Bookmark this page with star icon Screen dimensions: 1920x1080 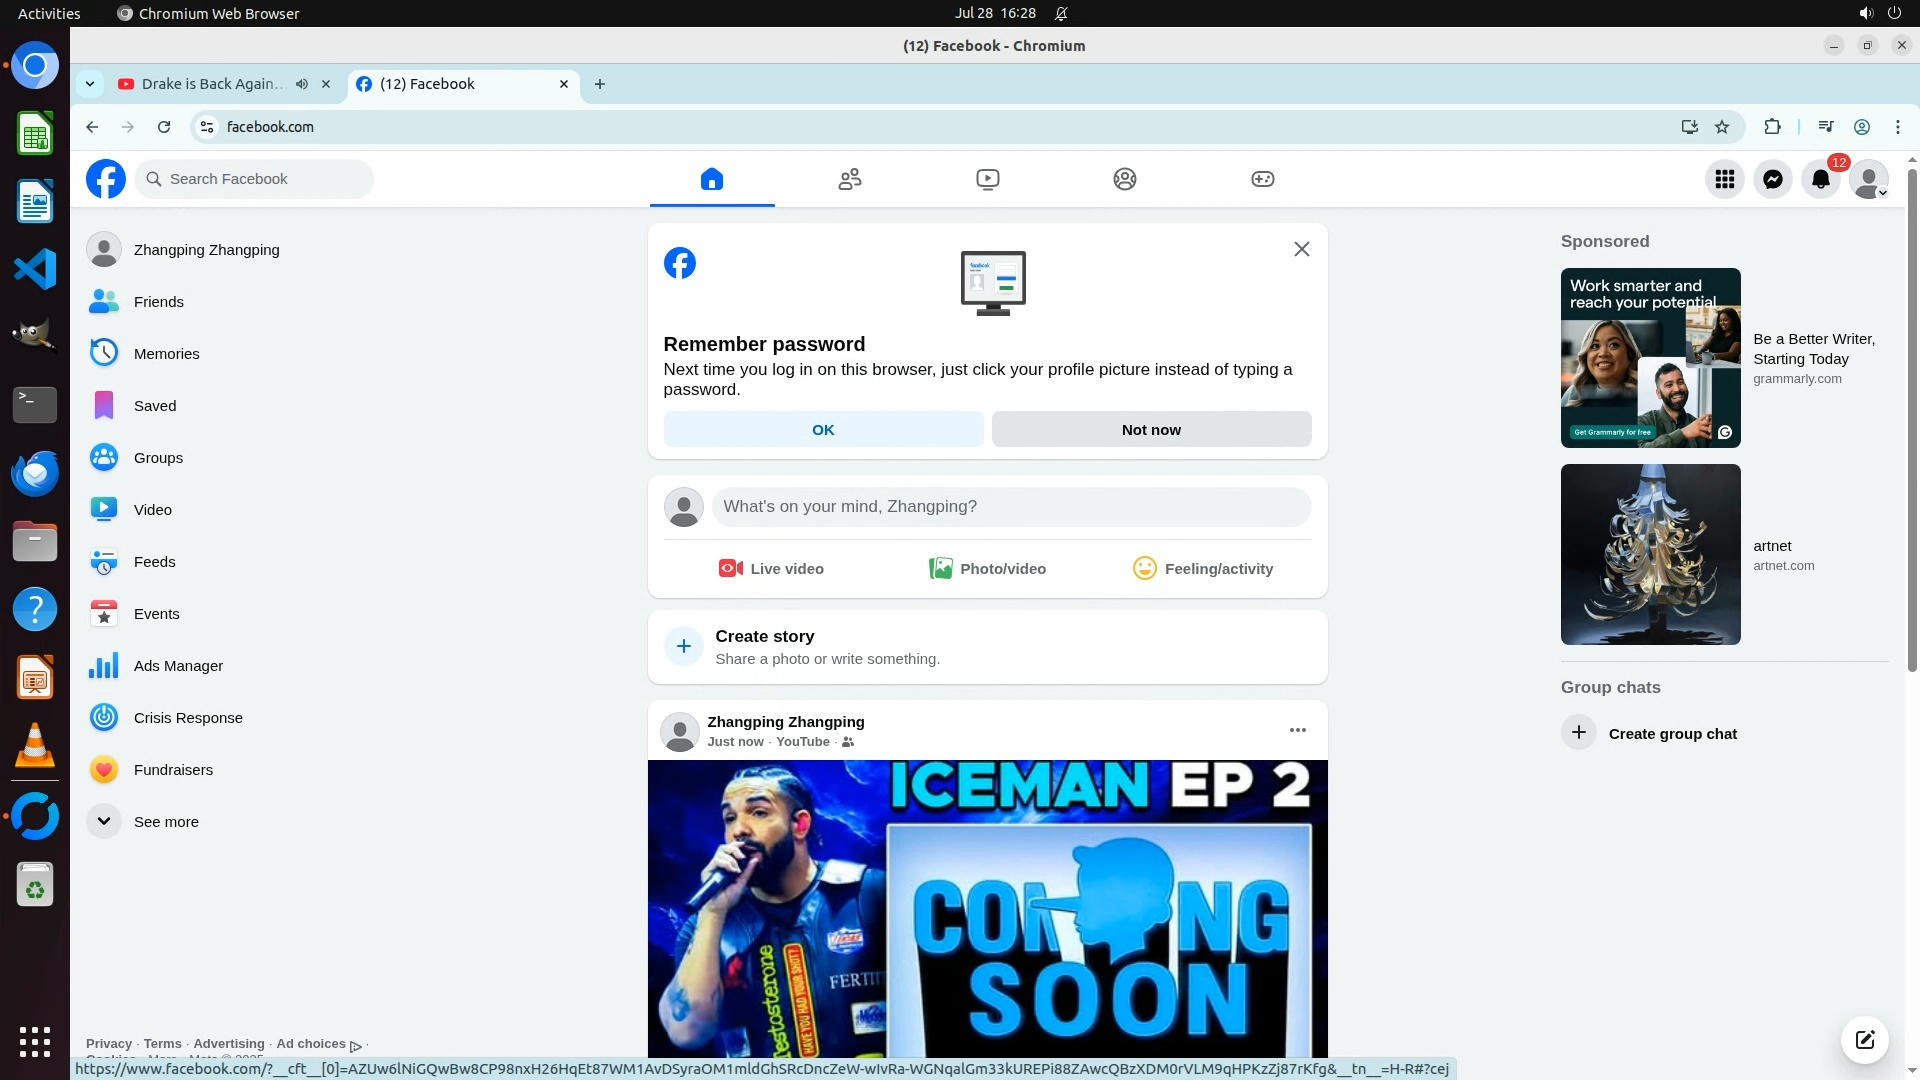[1721, 127]
